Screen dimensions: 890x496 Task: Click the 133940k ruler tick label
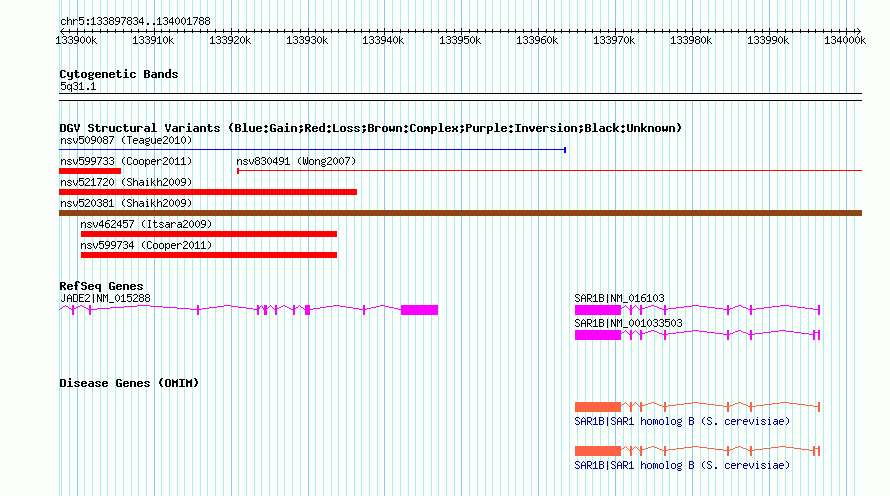(x=383, y=40)
